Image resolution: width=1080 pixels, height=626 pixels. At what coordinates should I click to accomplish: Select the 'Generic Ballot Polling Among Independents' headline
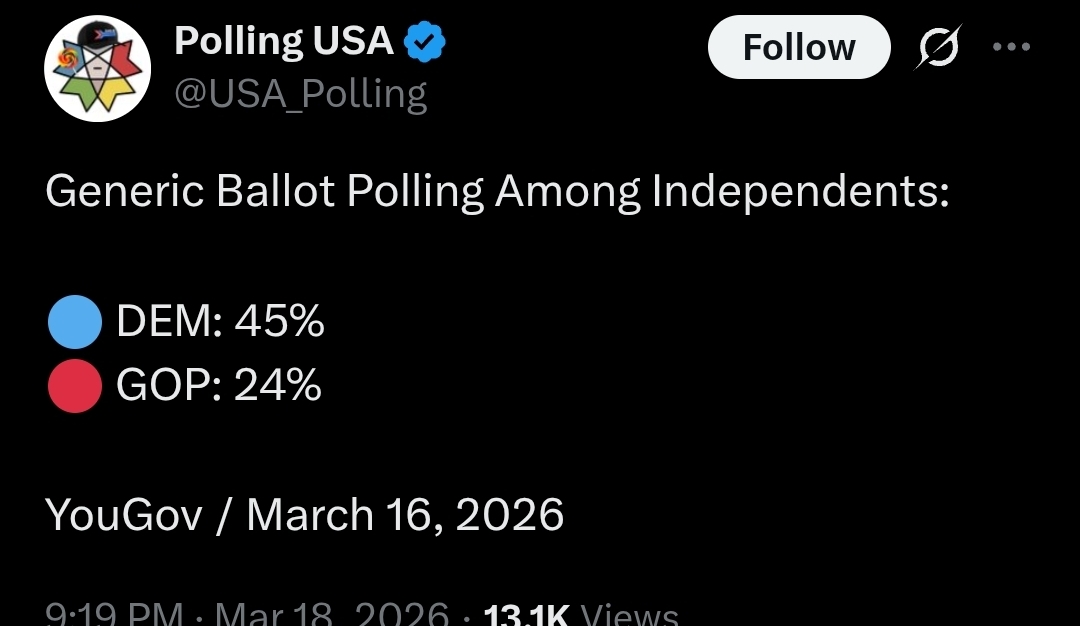pos(496,192)
